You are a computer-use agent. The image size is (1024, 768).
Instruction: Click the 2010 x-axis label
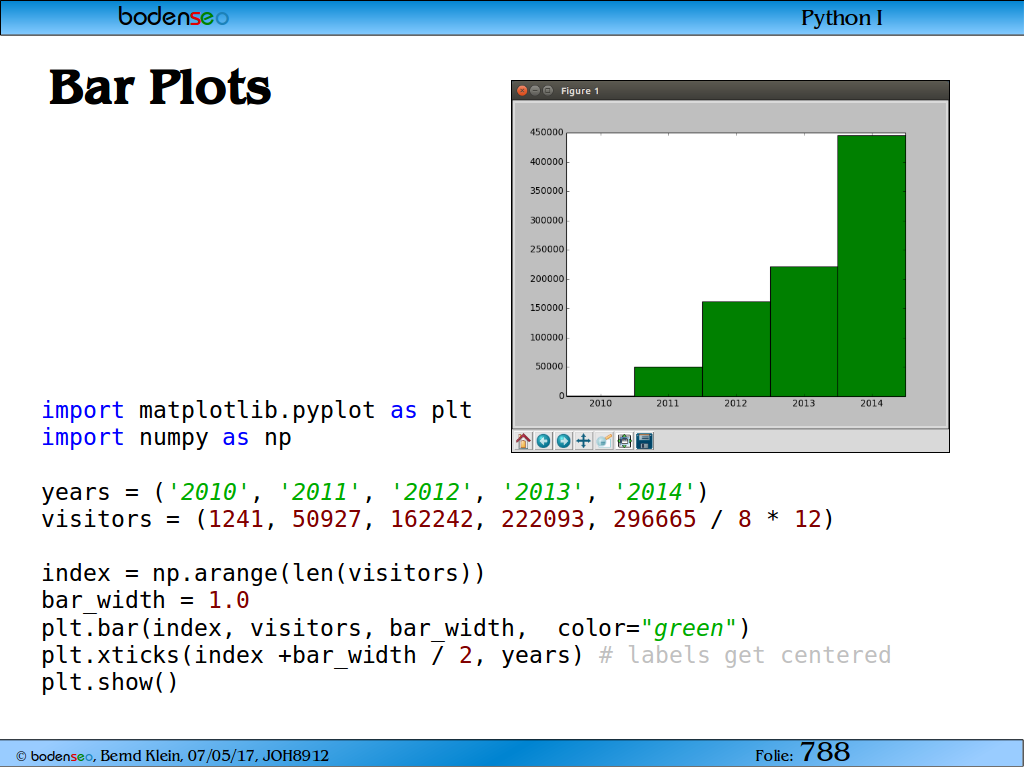[x=600, y=404]
